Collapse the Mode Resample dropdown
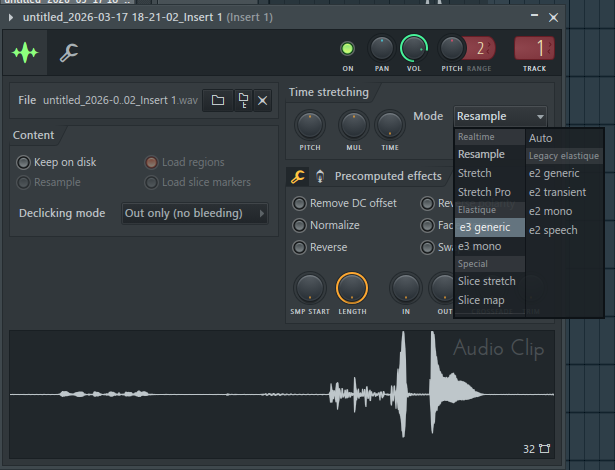Image resolution: width=615 pixels, height=470 pixels. click(500, 117)
